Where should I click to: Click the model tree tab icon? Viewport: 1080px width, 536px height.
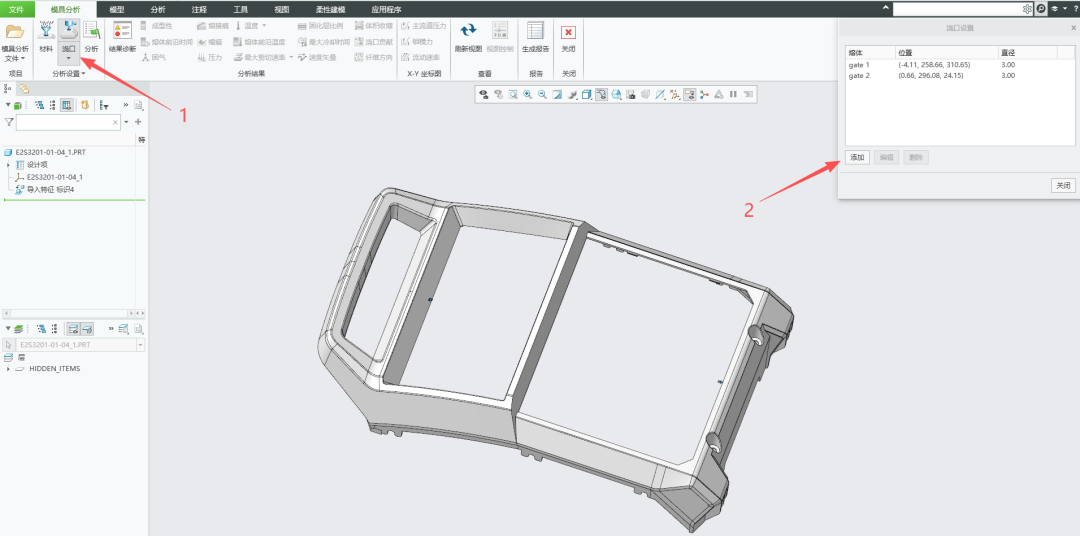pos(8,88)
